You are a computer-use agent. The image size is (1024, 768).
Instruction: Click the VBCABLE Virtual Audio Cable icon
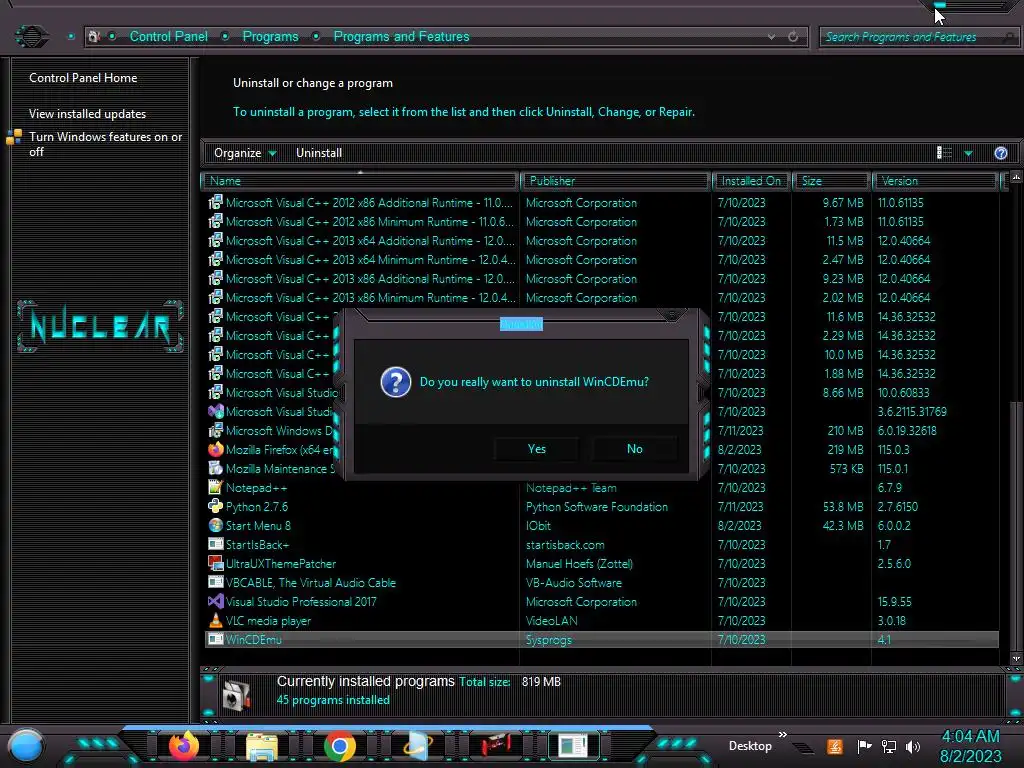point(216,582)
